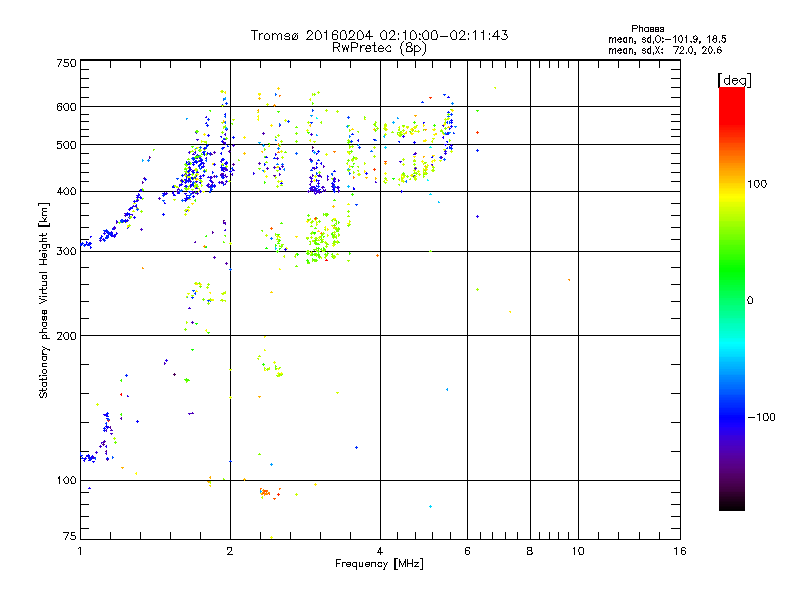Click the y-axis tick label "500"
The height and width of the screenshot is (600, 800).
tap(66, 145)
